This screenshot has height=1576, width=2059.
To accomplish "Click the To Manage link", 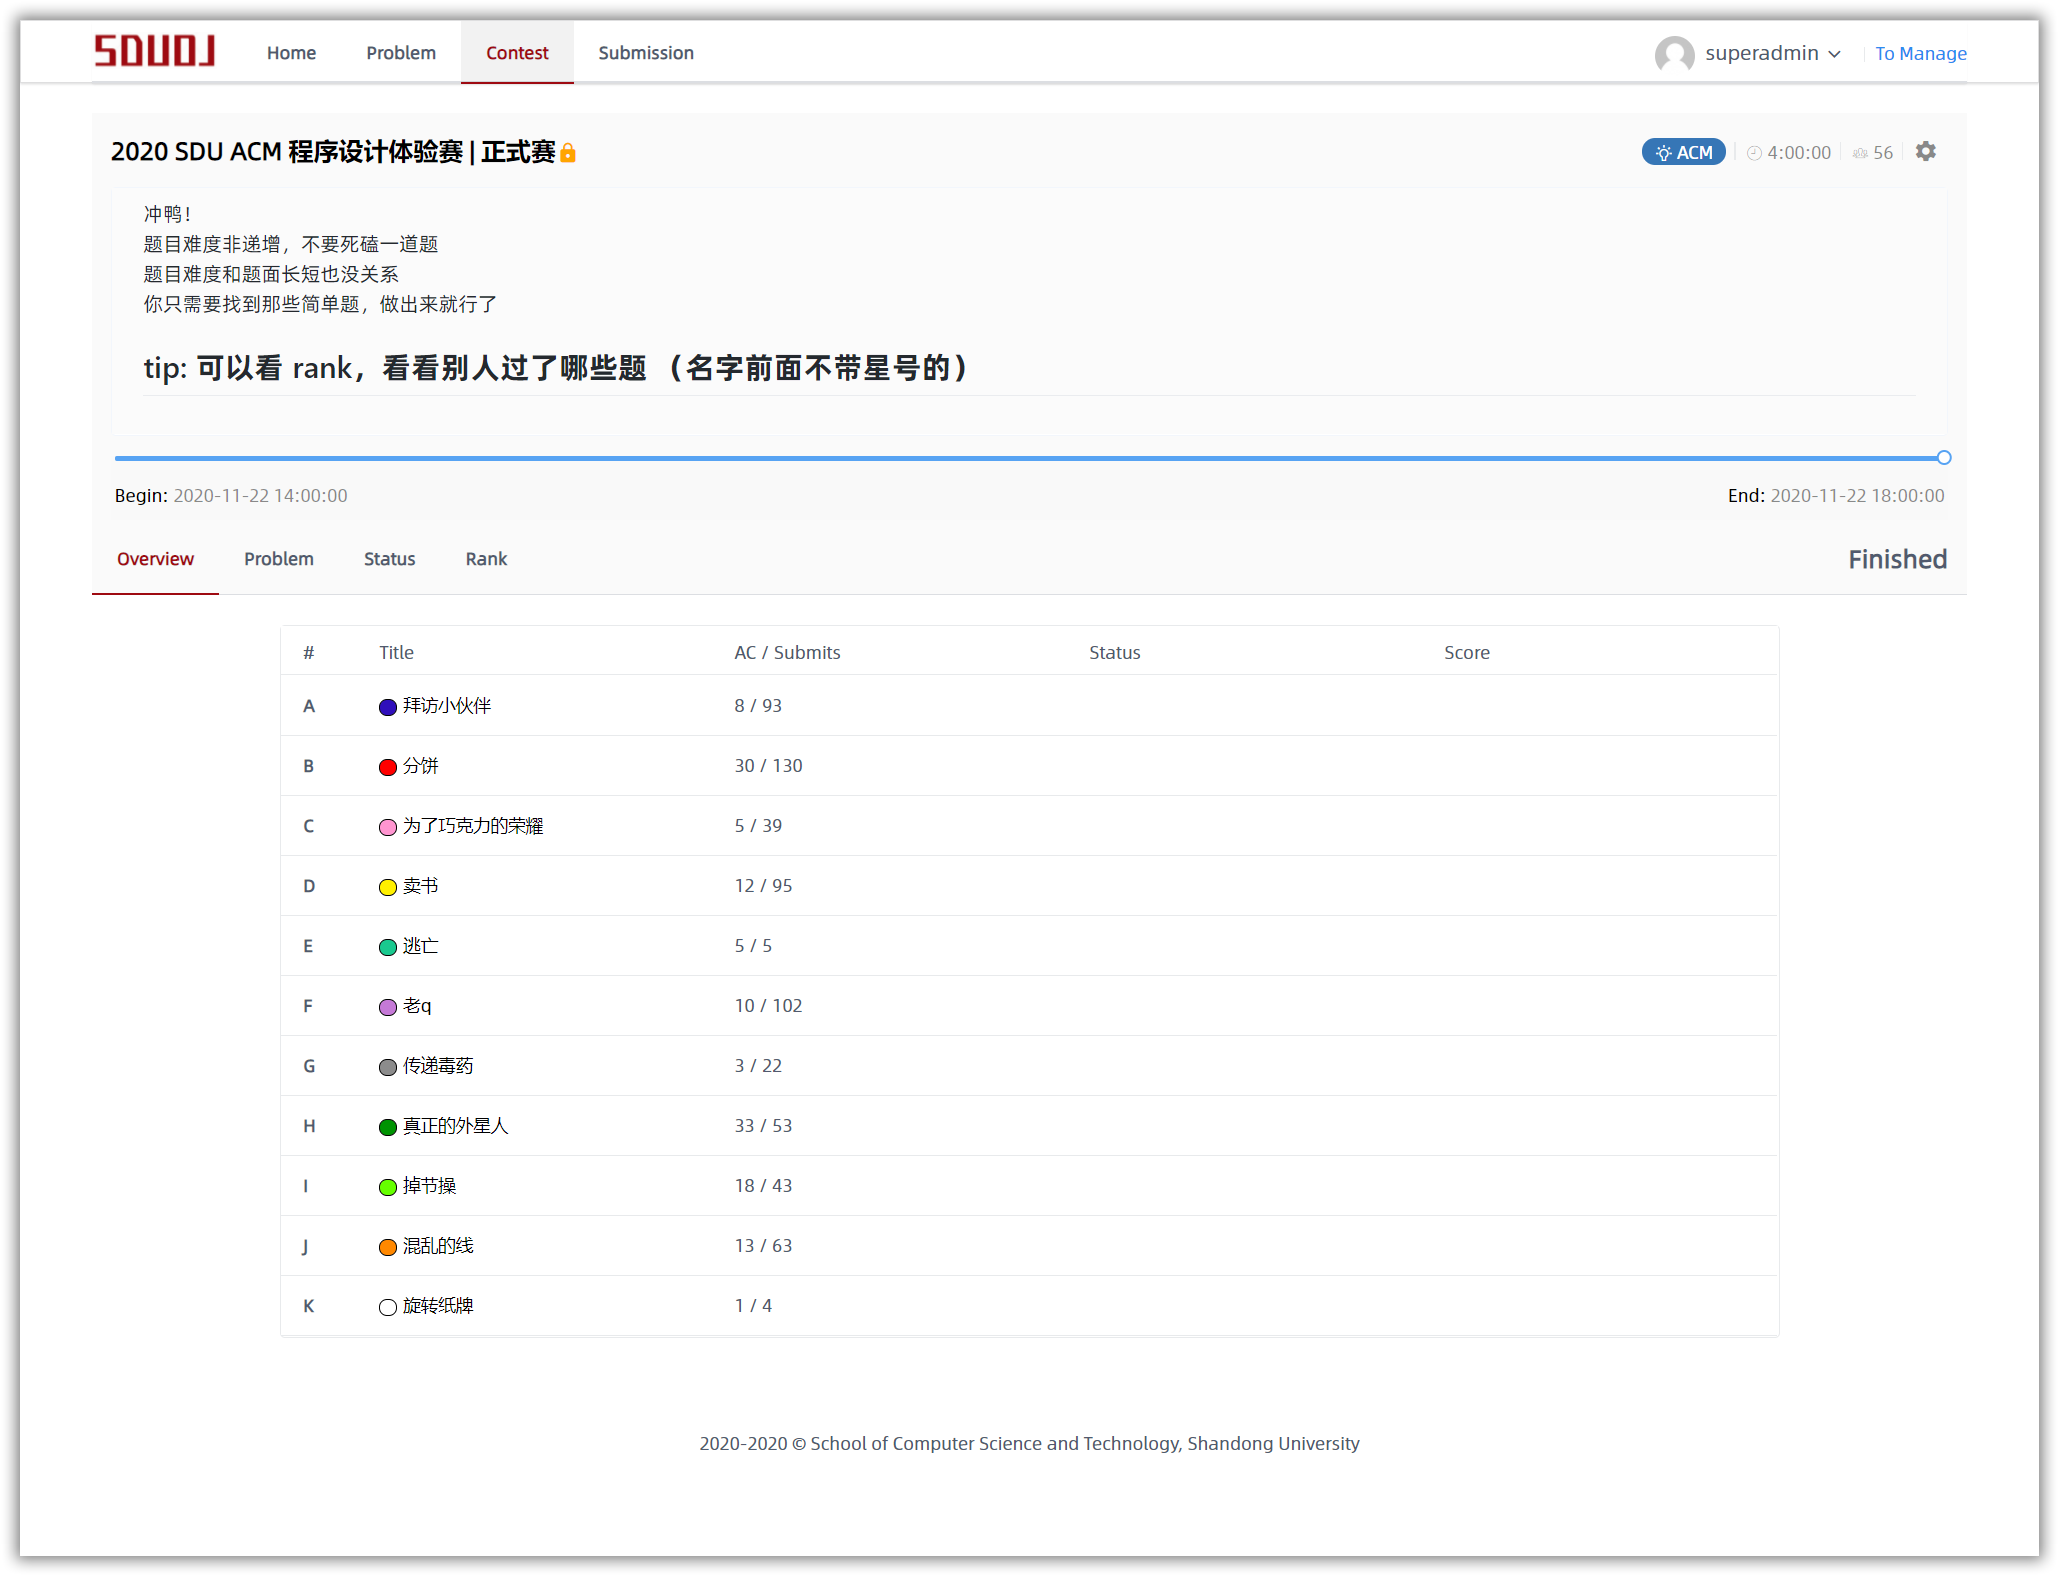I will (1920, 54).
